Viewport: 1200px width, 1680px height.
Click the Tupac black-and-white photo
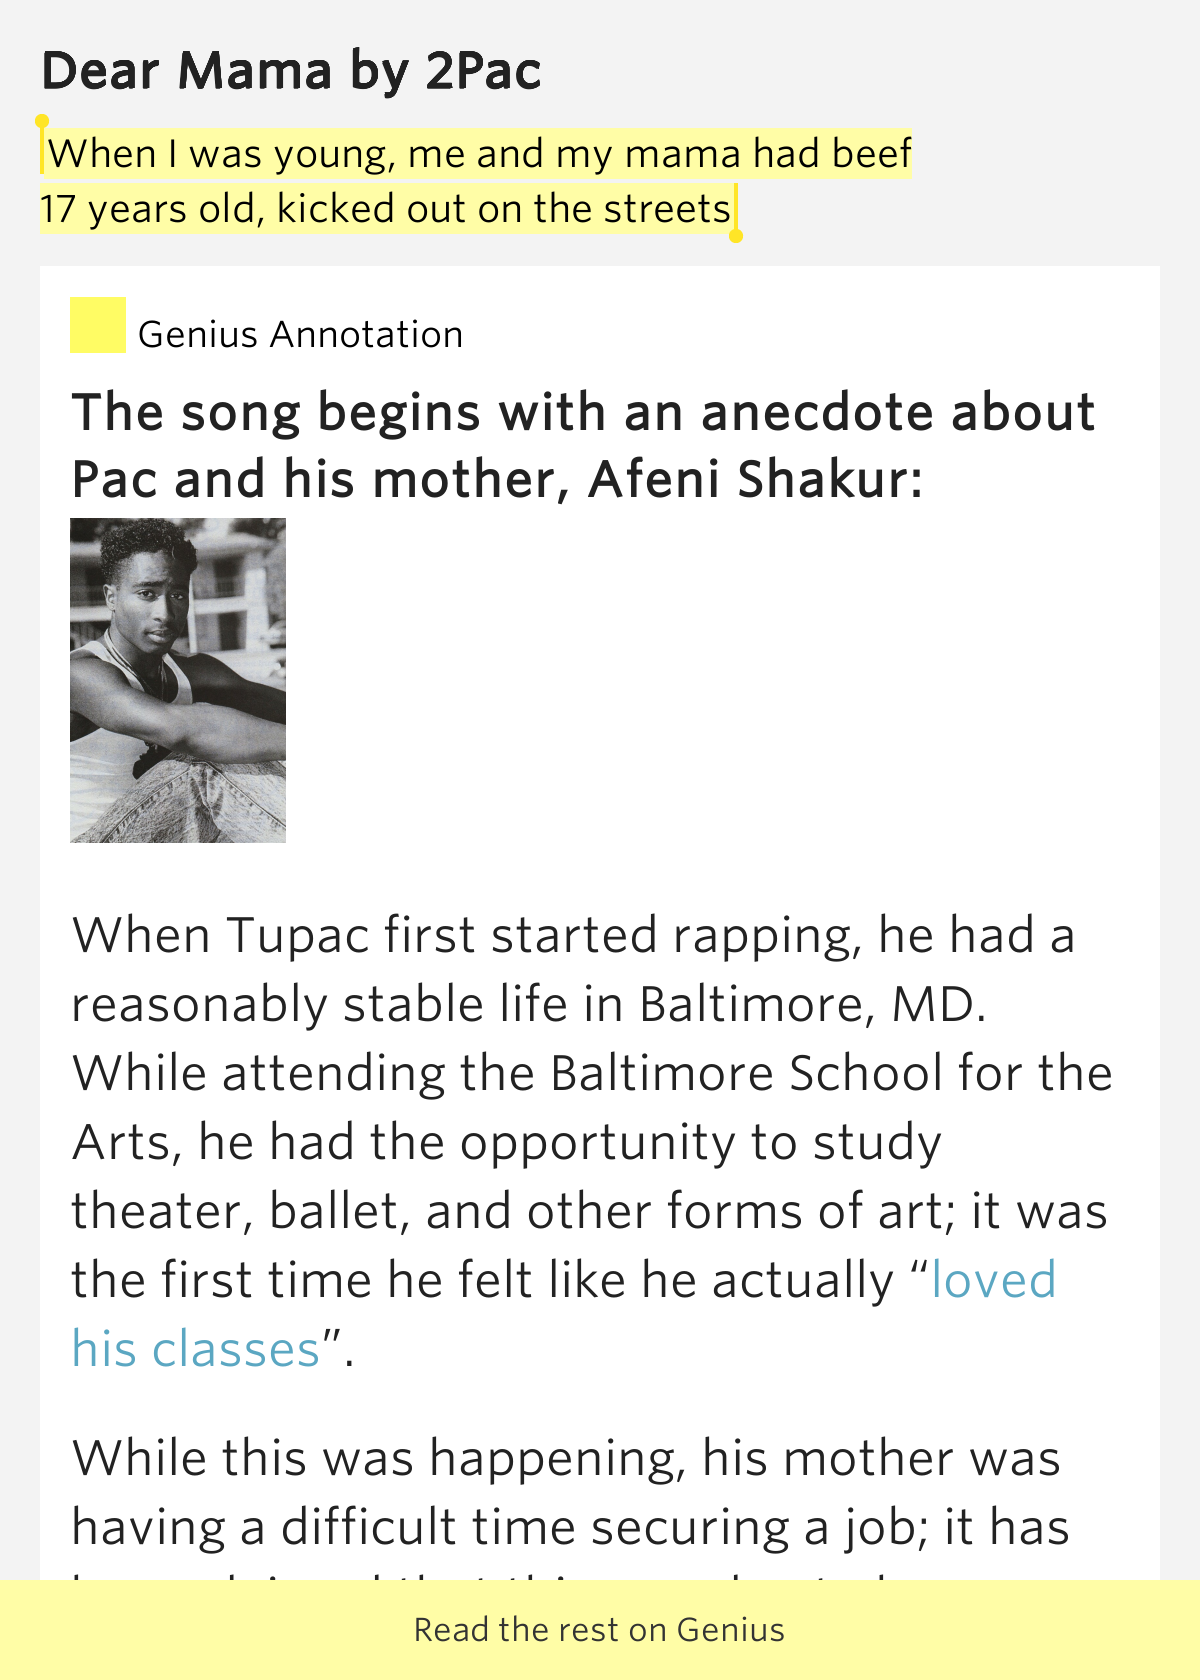(178, 680)
